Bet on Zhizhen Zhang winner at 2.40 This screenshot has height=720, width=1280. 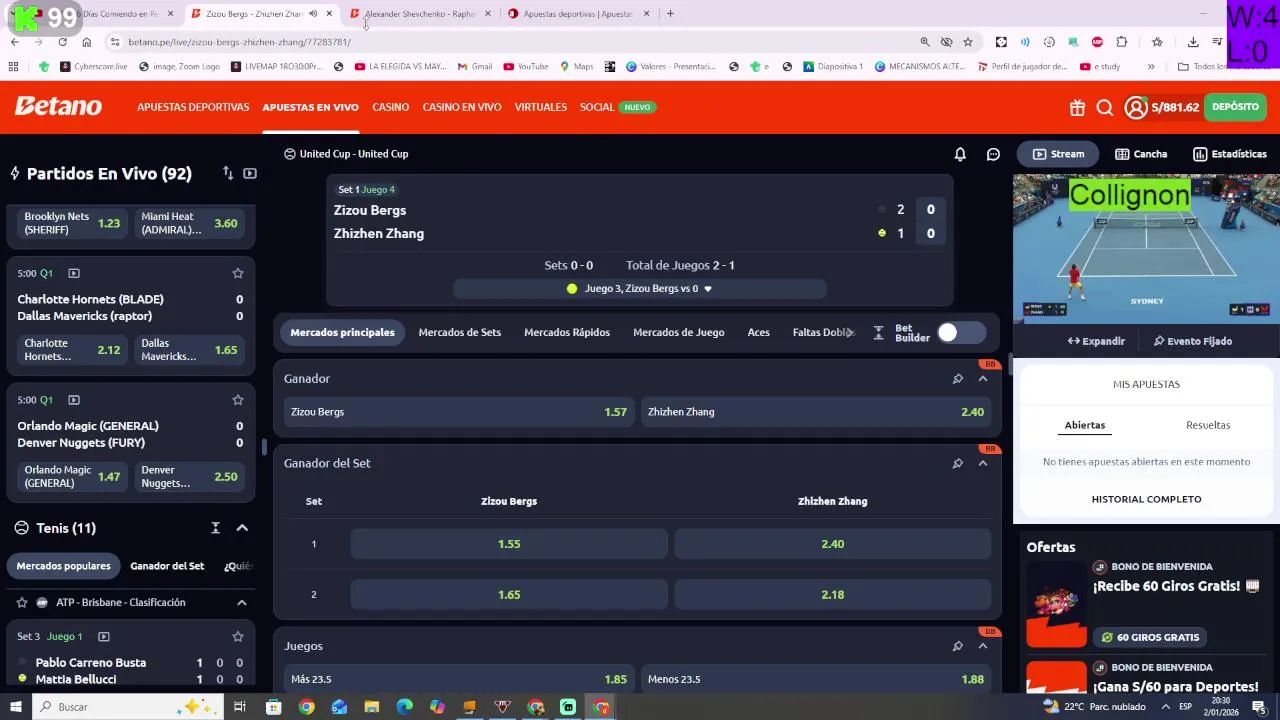click(816, 412)
